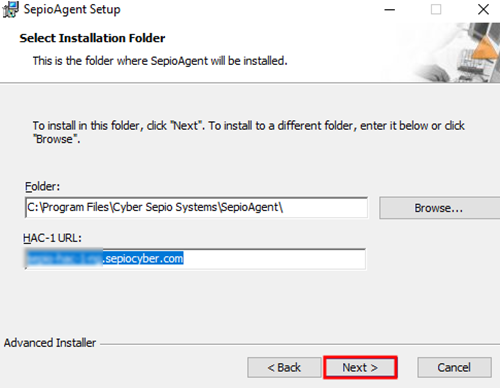The width and height of the screenshot is (500, 388).
Task: Click the "Select Installation Folder" heading
Action: point(92,38)
